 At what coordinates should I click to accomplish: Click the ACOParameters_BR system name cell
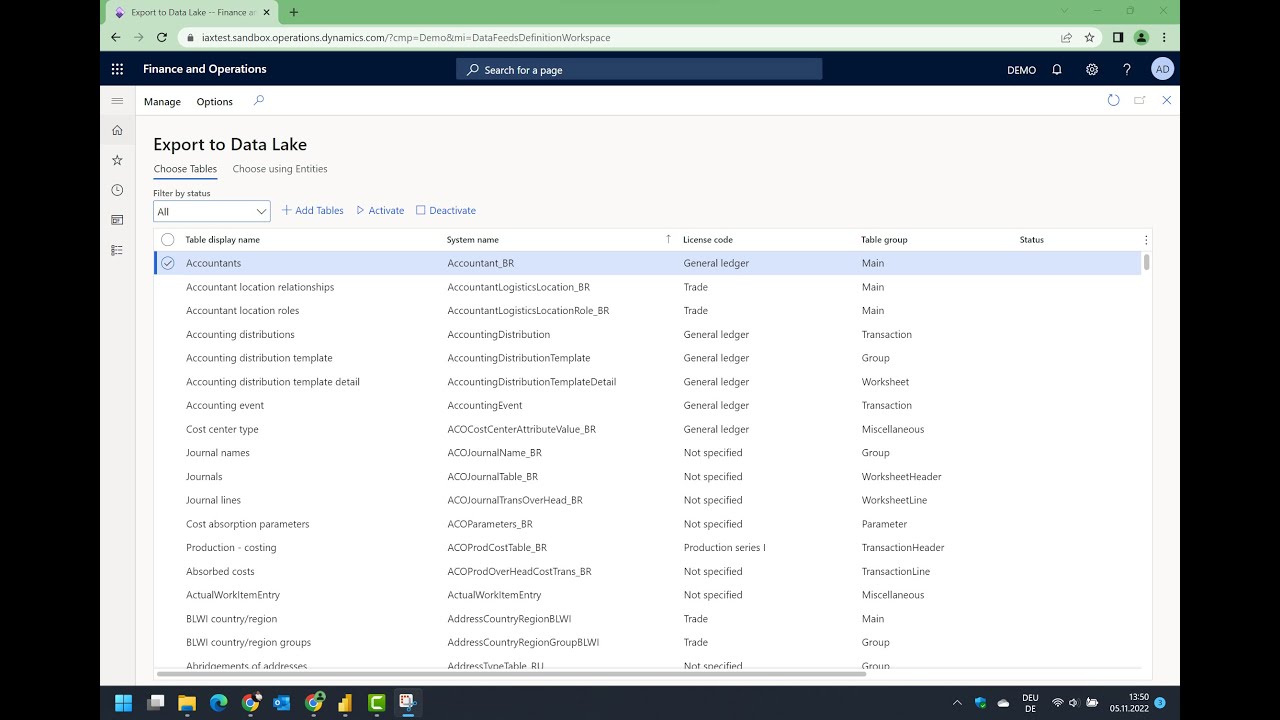pos(490,524)
